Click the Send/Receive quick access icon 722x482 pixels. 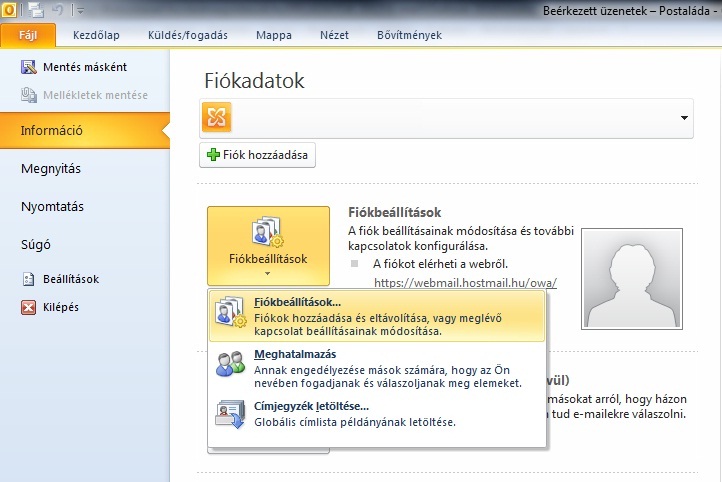pos(35,10)
